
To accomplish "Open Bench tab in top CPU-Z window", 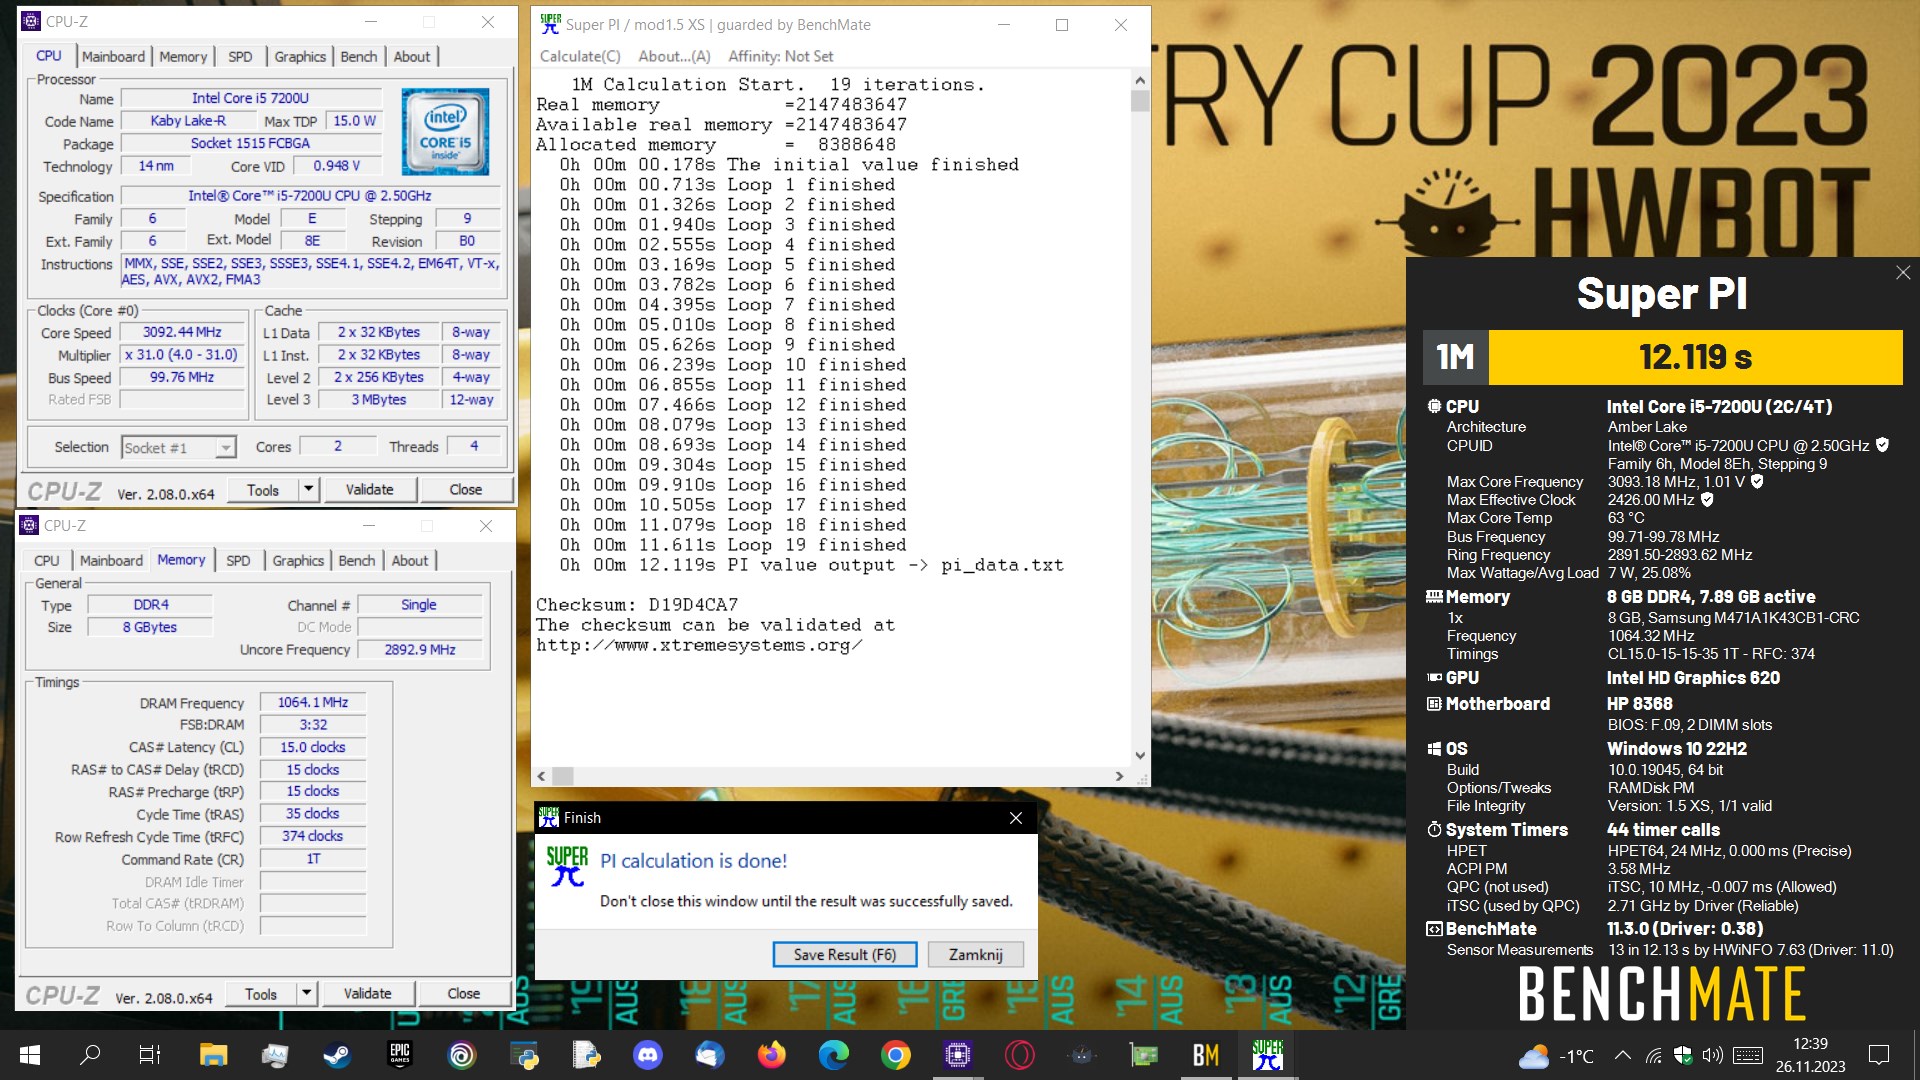I will 359,56.
